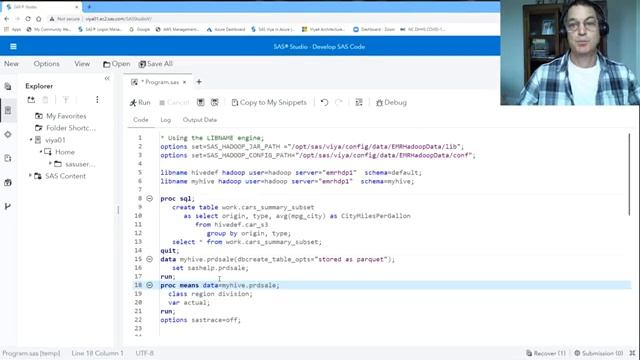Collapse the Explorer pane with double chevron
This screenshot has width=640, height=360.
point(107,78)
